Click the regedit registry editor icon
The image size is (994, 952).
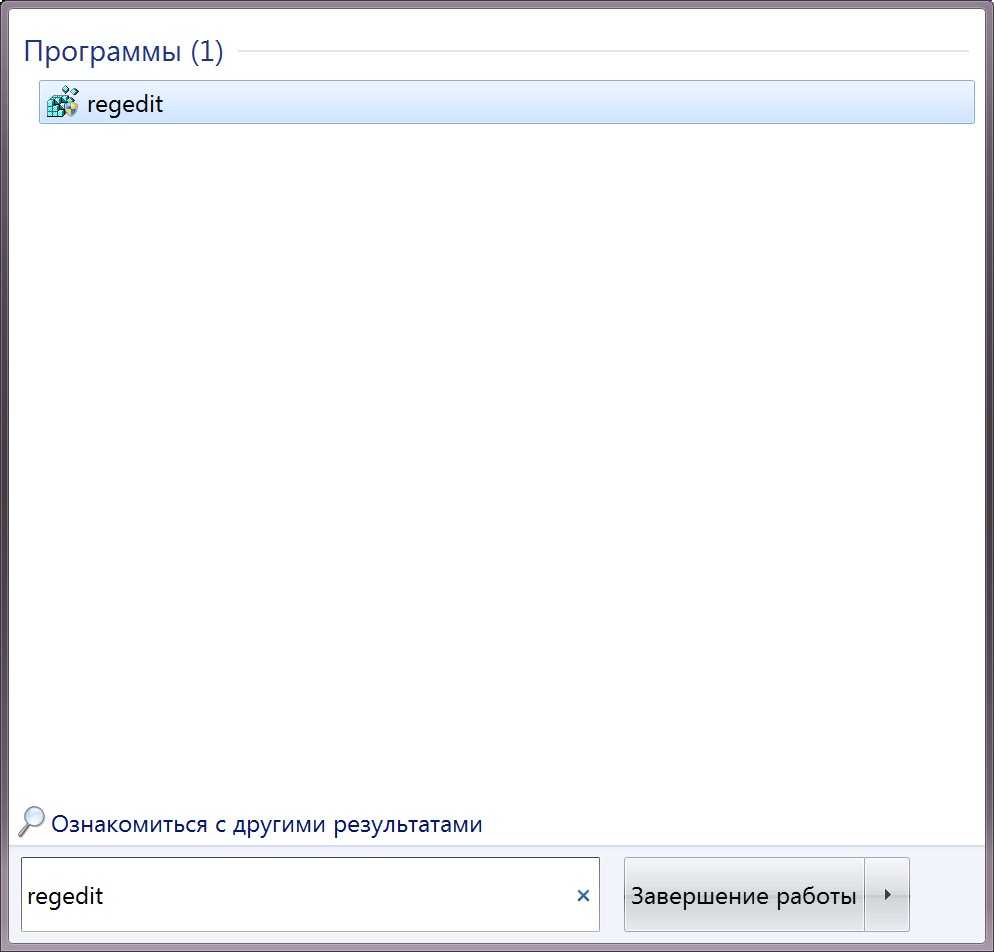[x=62, y=103]
